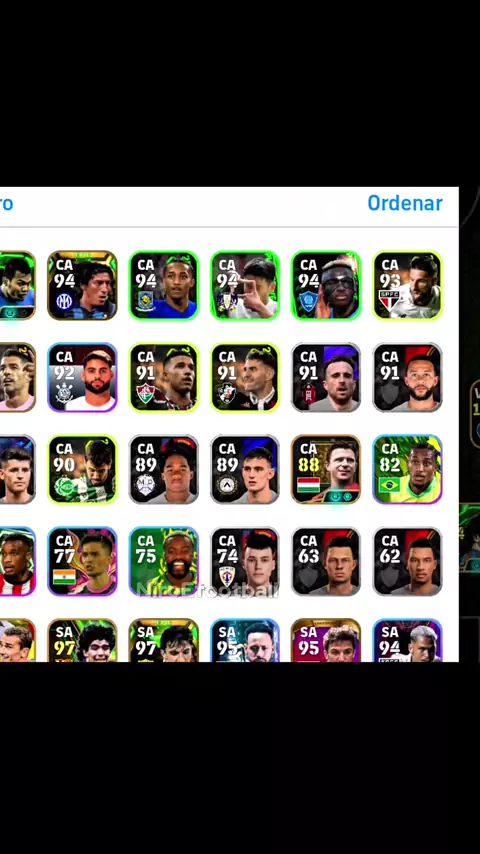Select the SA 94 player card
The height and width of the screenshot is (854, 480).
click(x=408, y=640)
